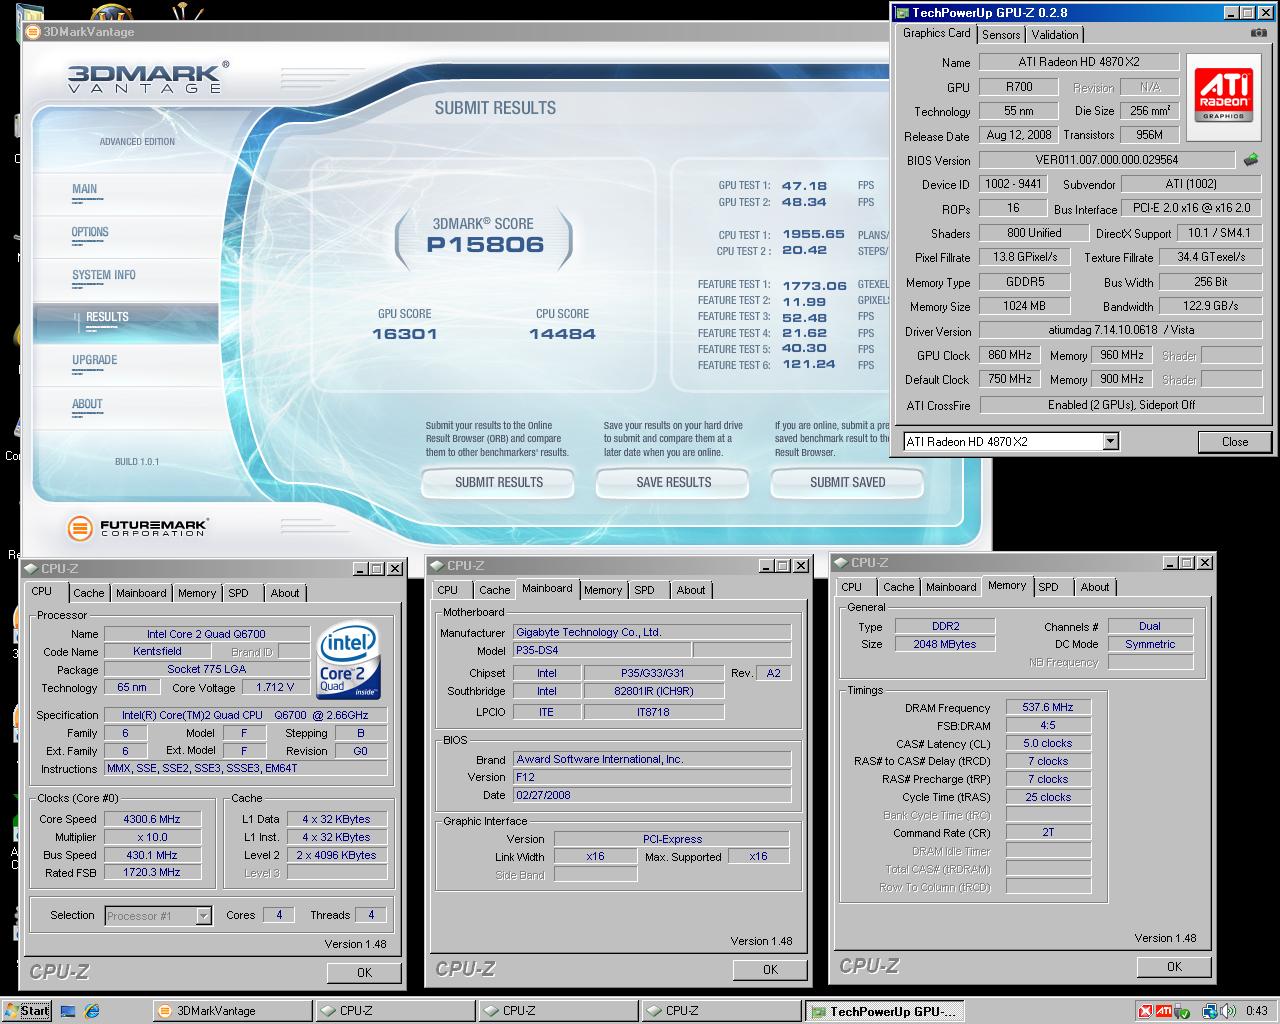Screen dimensions: 1280x1024
Task: Click the BIOS save chip icon in GPU-Z
Action: point(1251,159)
